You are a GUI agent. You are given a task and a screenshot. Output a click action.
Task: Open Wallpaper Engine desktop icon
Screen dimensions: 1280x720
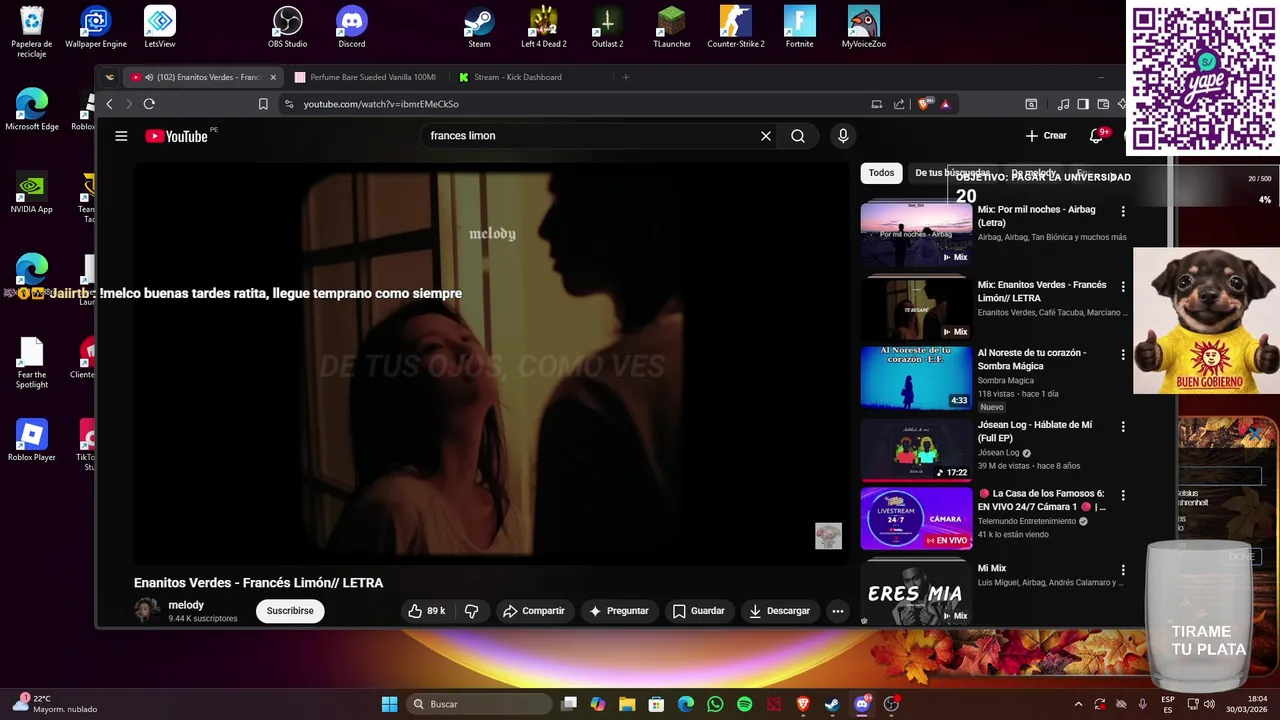(96, 27)
